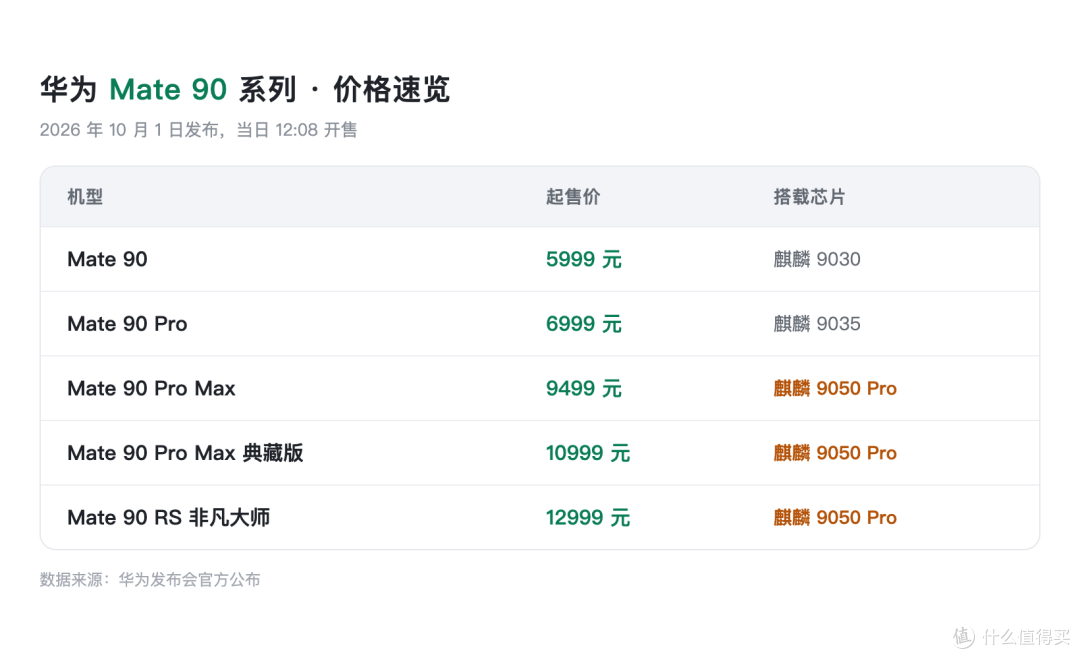Image resolution: width=1080 pixels, height=659 pixels.
Task: Click the "5999 元" price
Action: click(x=584, y=260)
